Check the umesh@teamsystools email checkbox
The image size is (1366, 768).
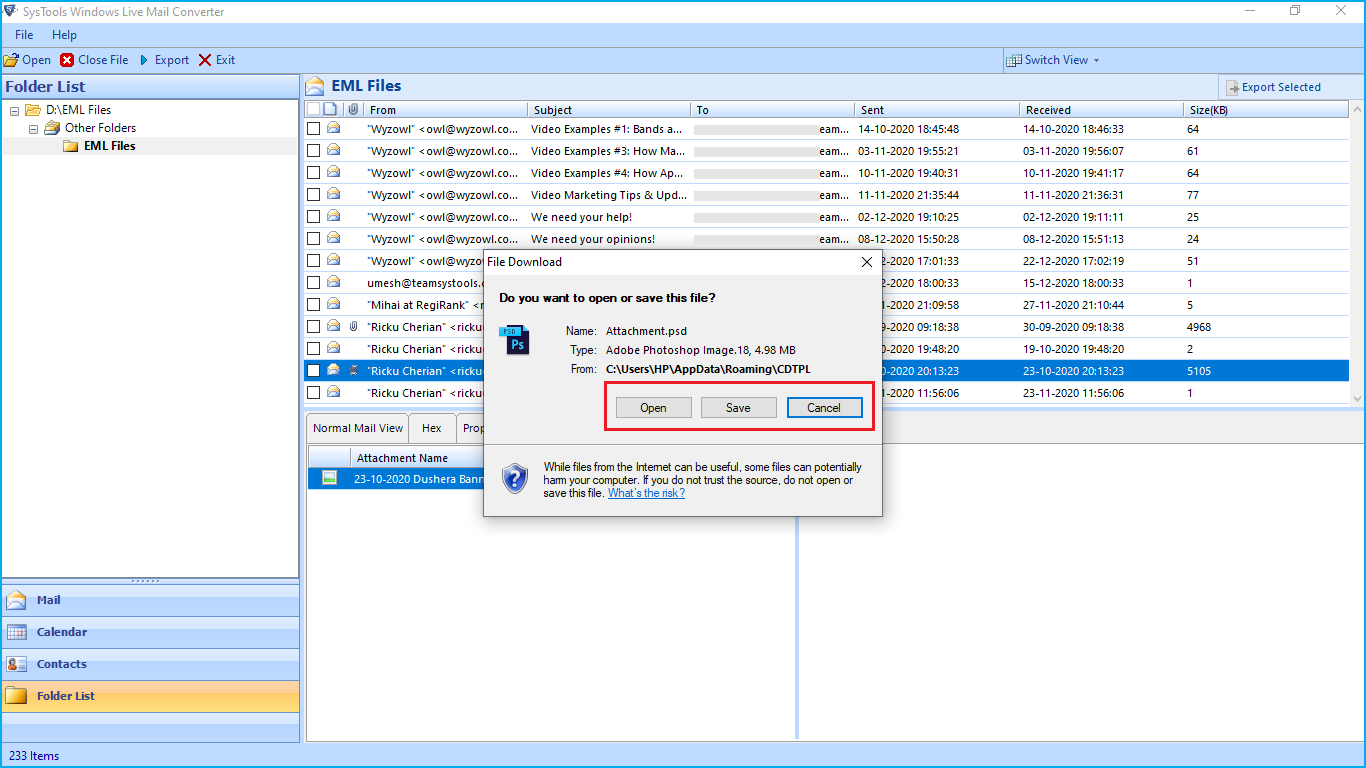(x=313, y=282)
